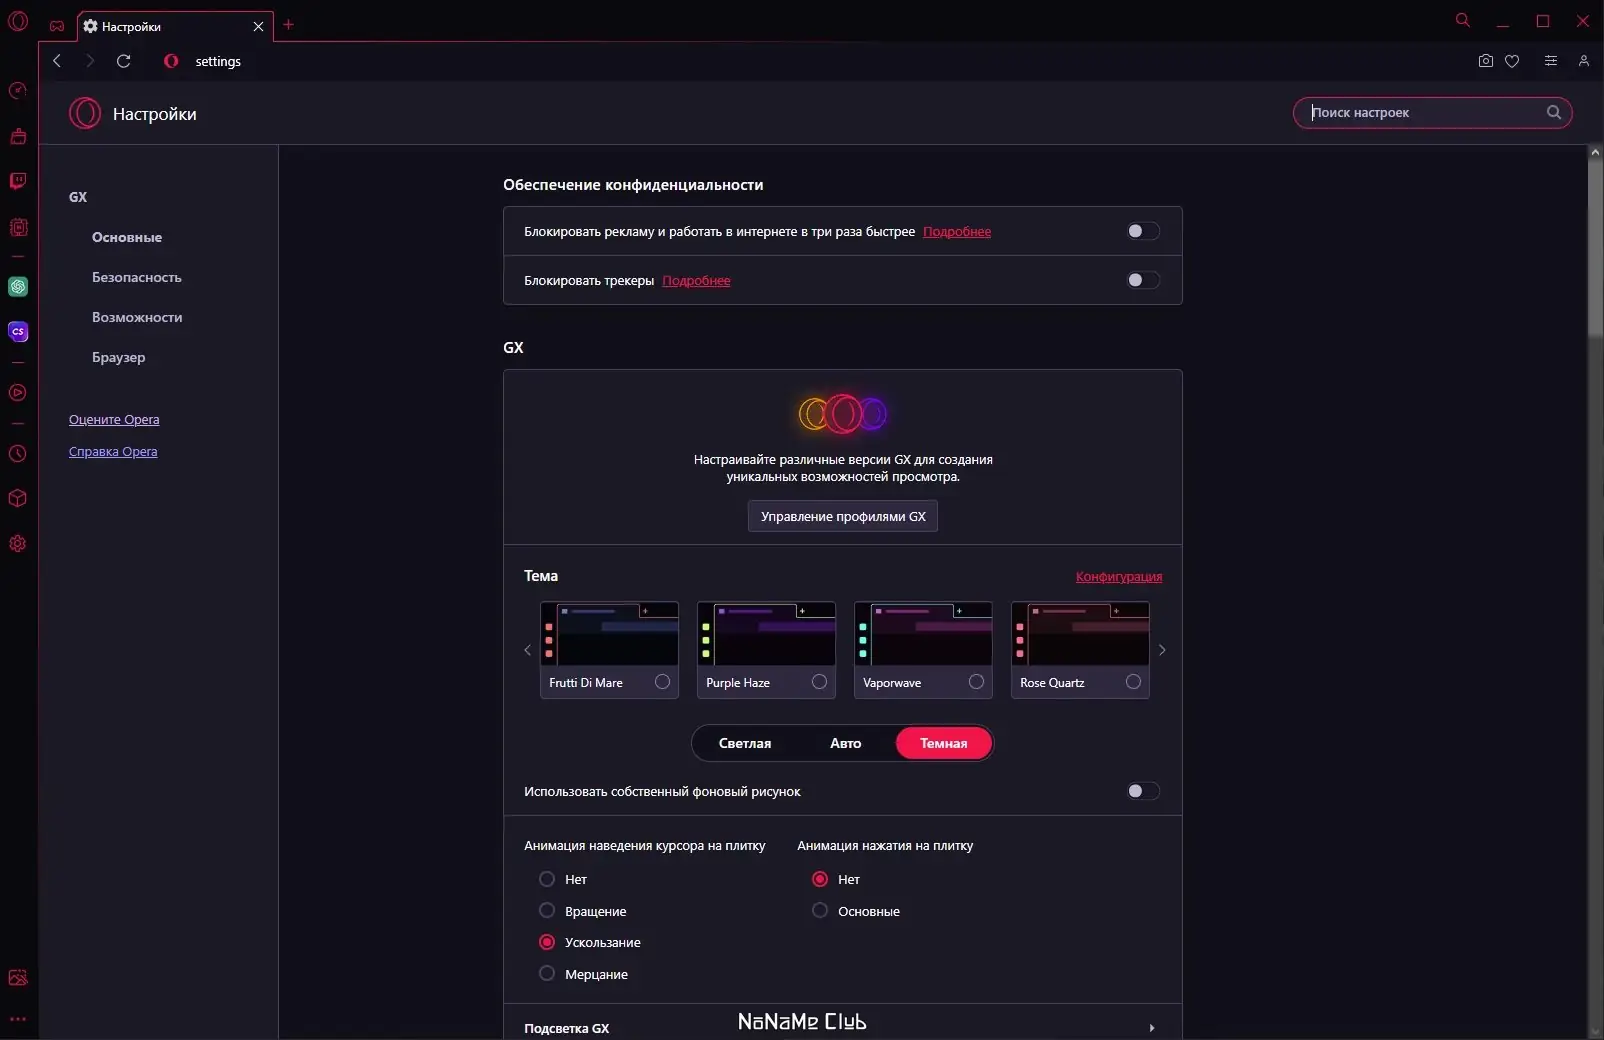Reload the settings page
Screen dimensions: 1604x1040
click(x=124, y=61)
